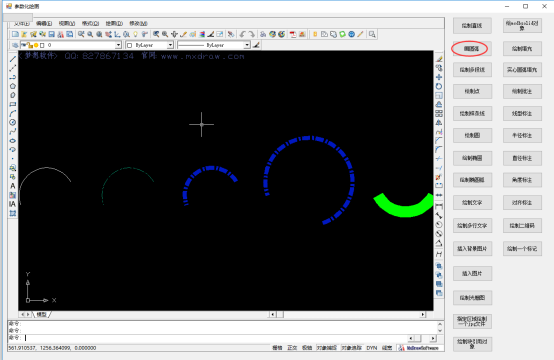Screen dimensions: 554x360
Task: Toggle 正交 ortho mode in status bar
Action: (292, 348)
